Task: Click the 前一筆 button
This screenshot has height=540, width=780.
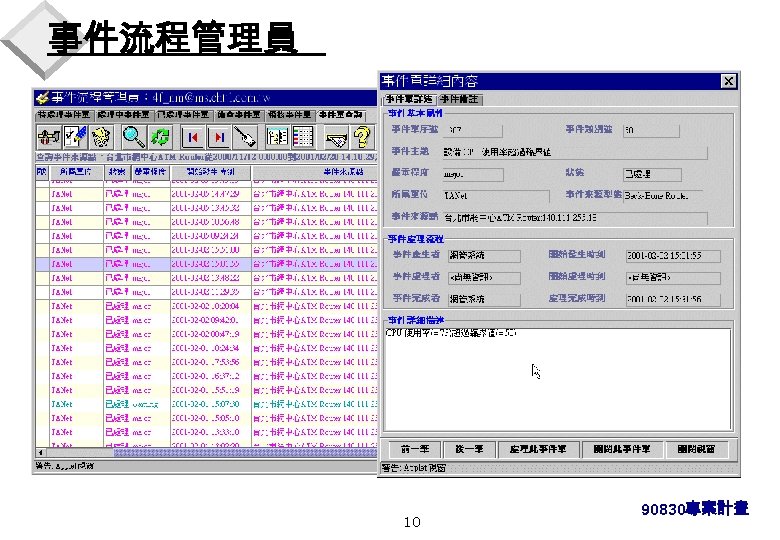Action: tap(415, 449)
